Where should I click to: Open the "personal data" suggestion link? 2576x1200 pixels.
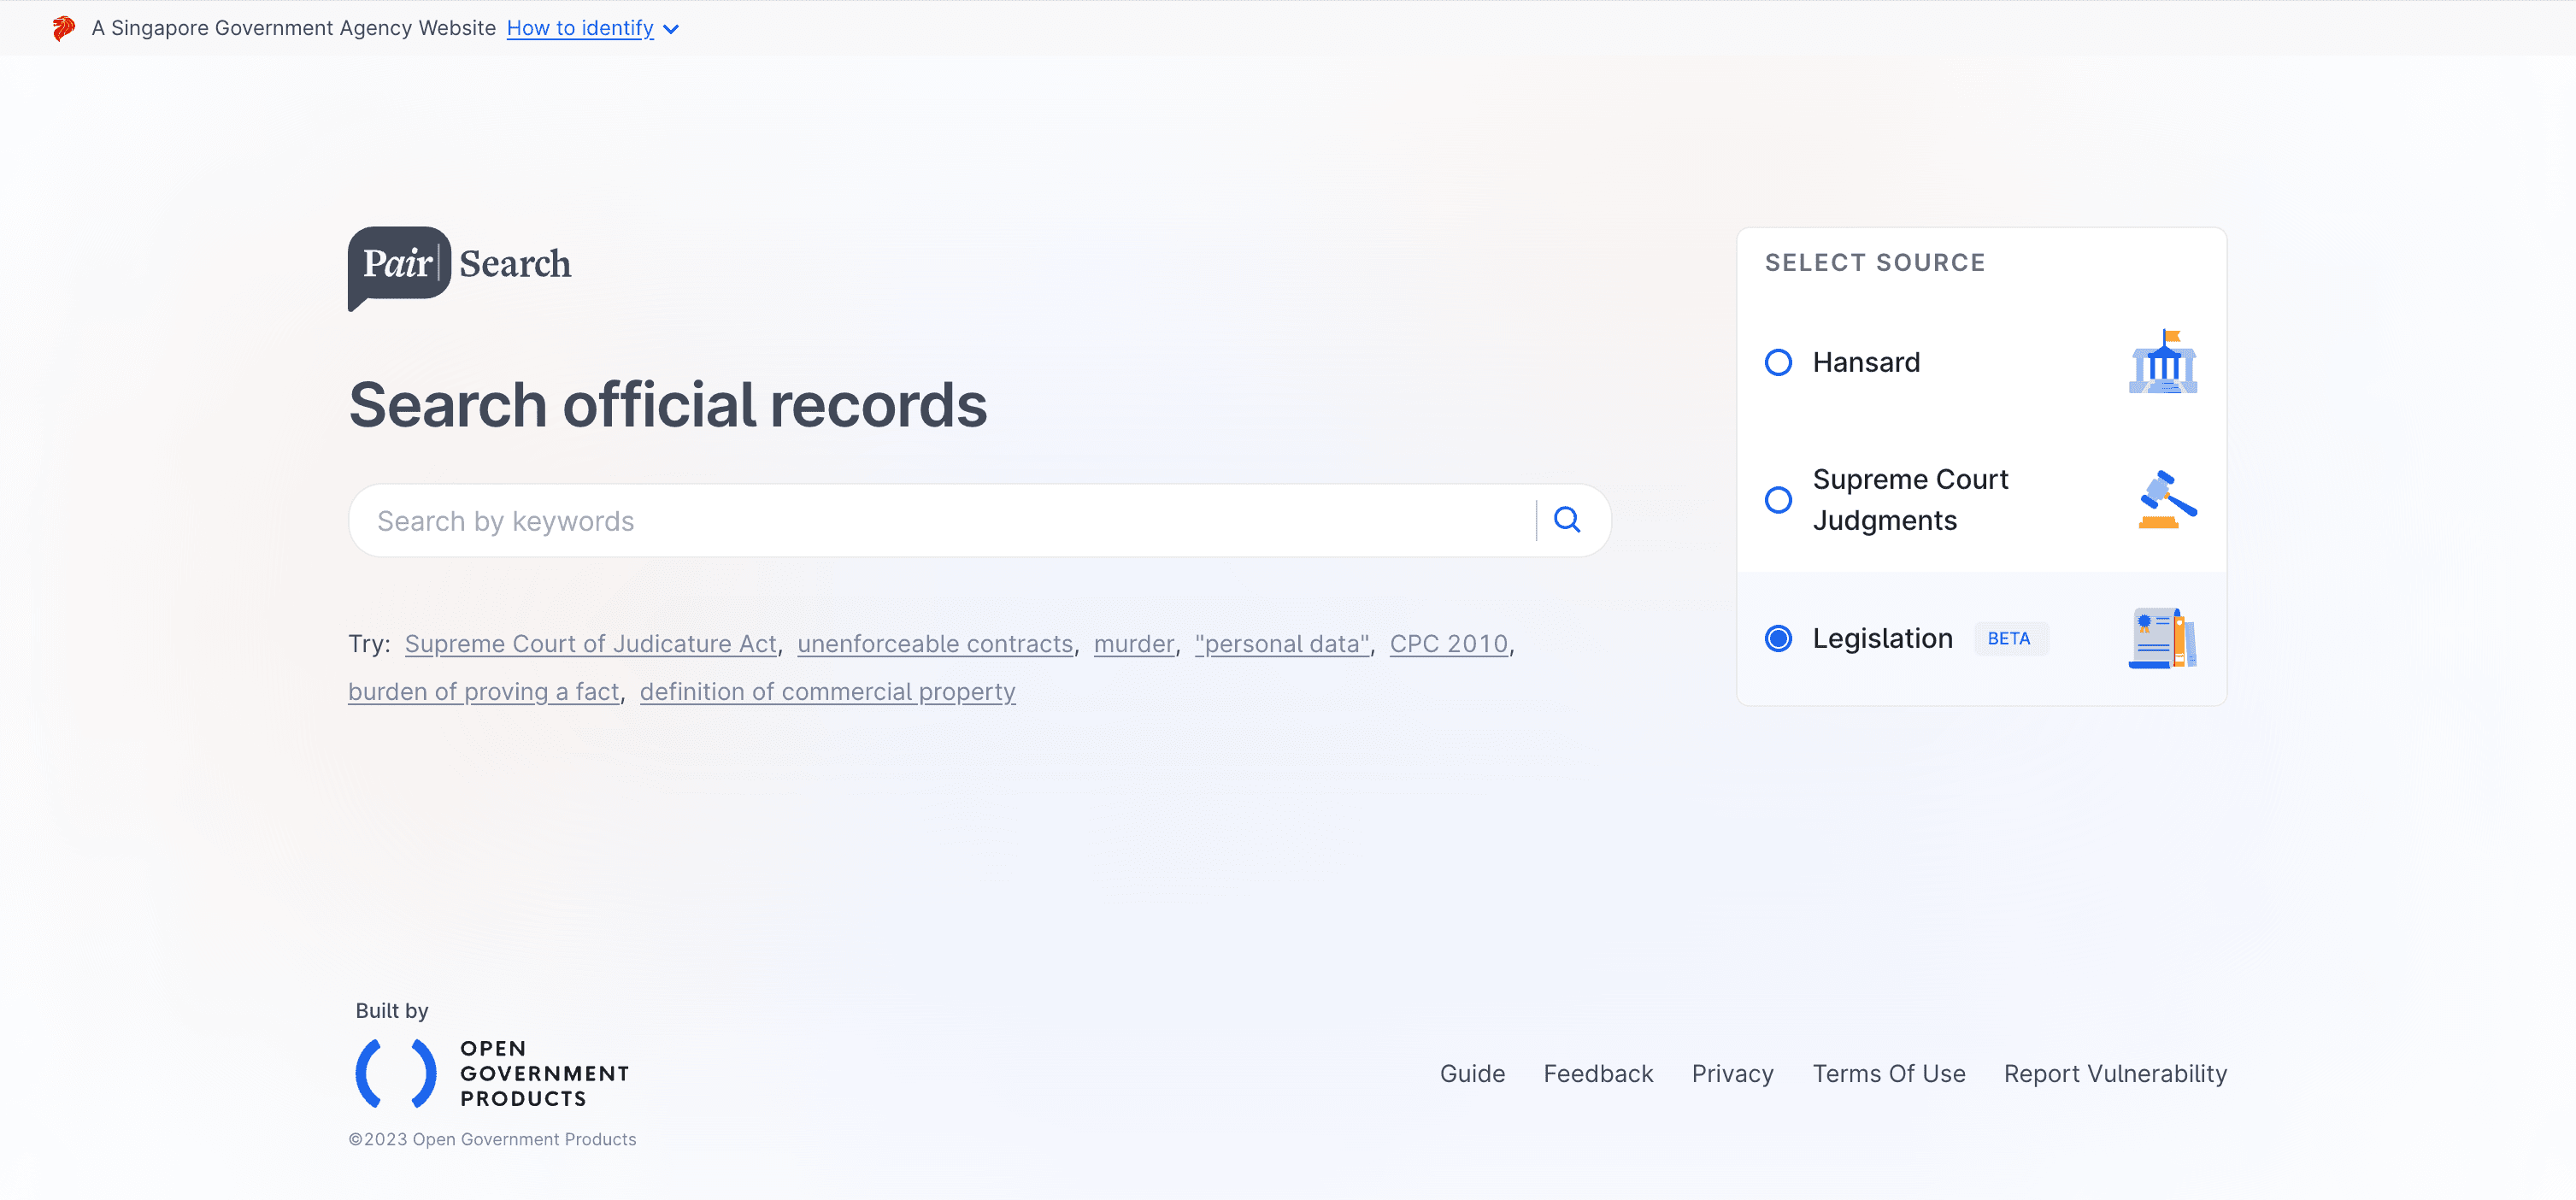pyautogui.click(x=1283, y=643)
